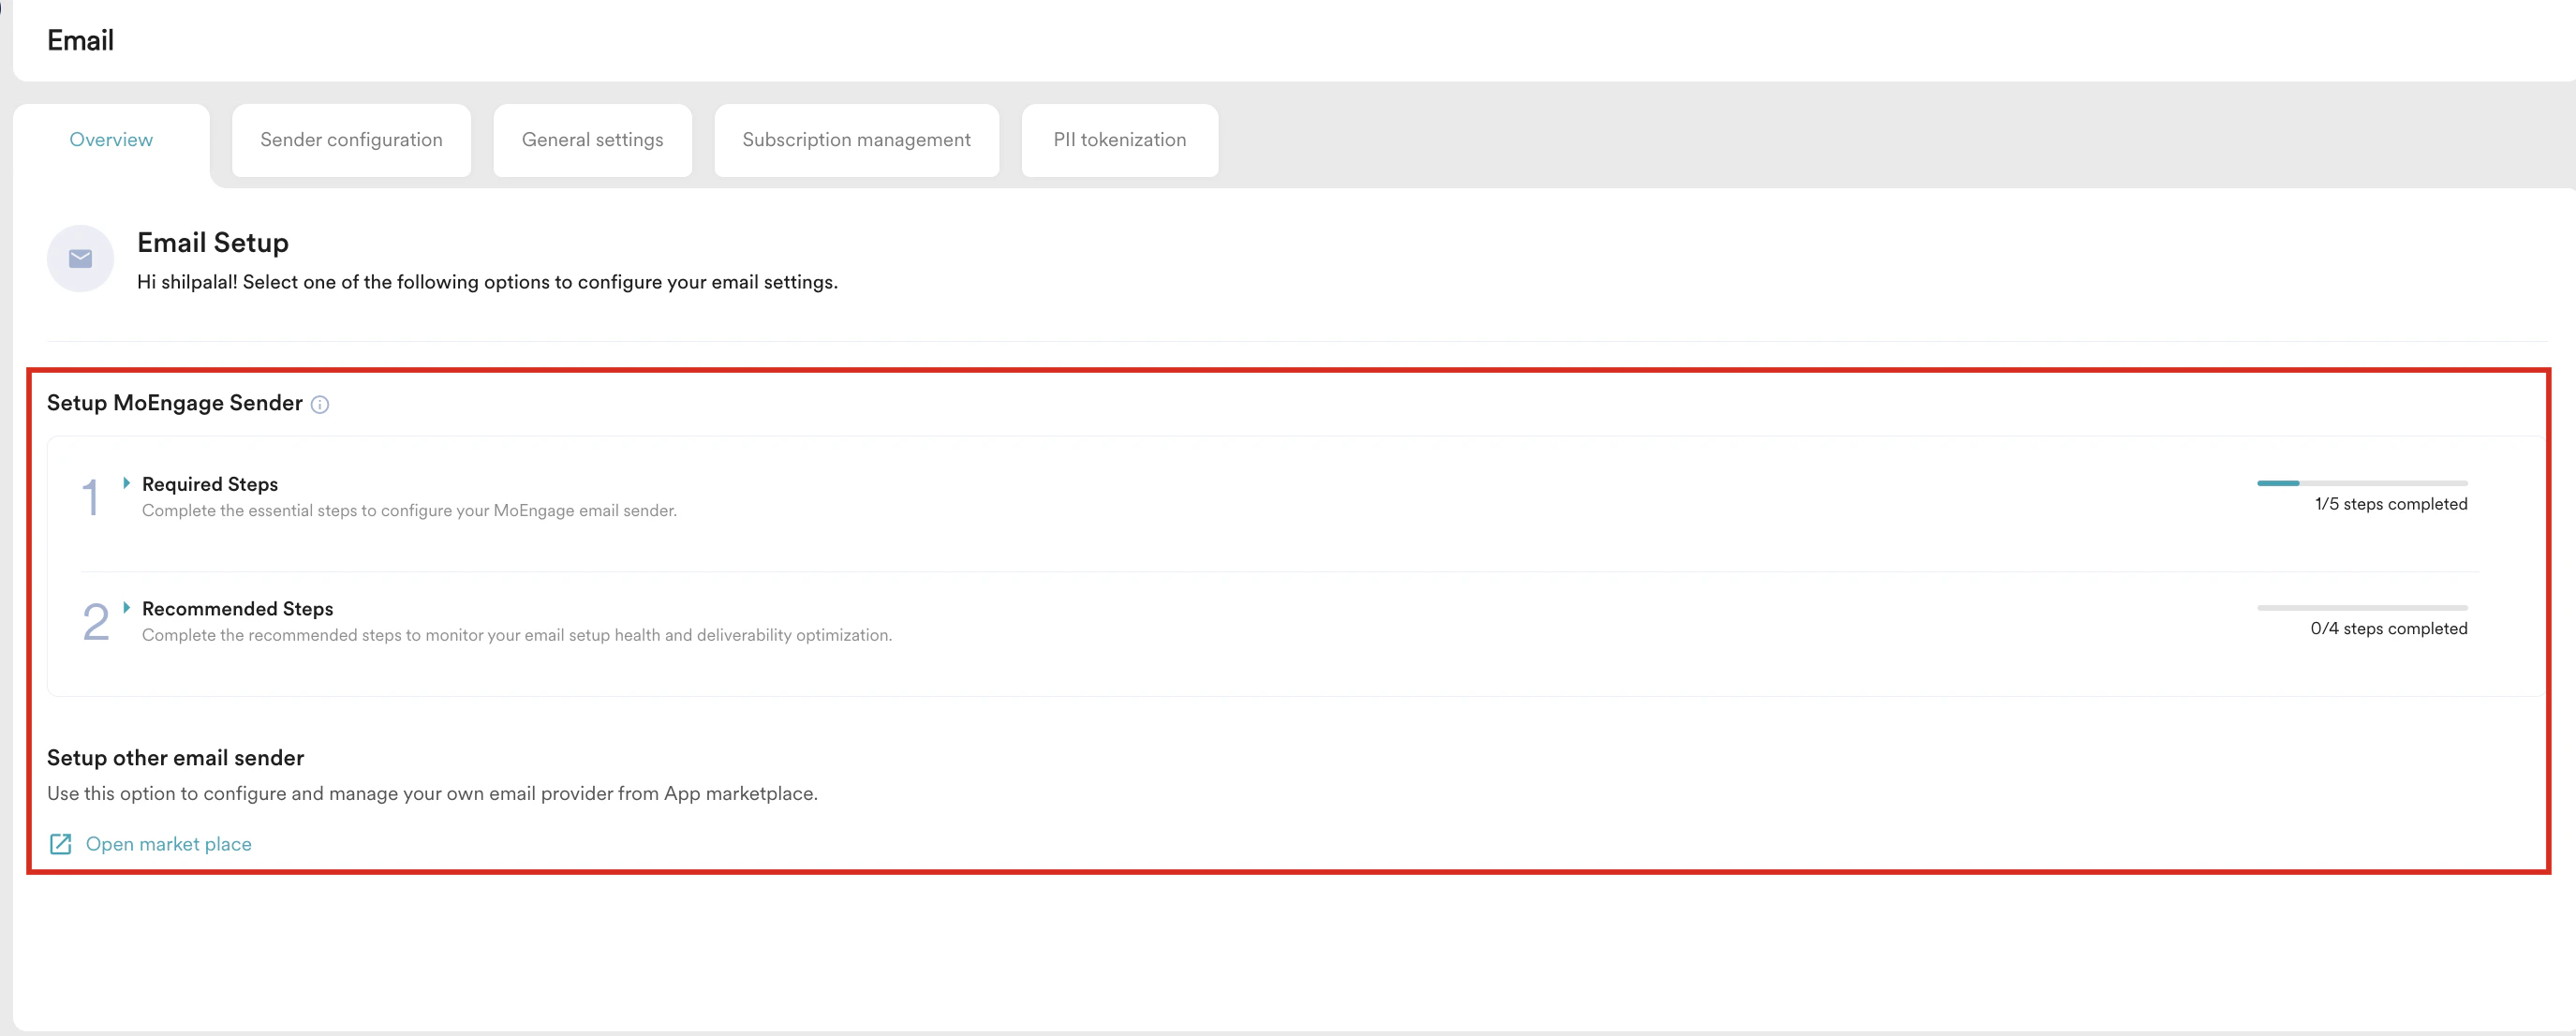This screenshot has width=2576, height=1036.
Task: Collapse the Setup MoEngage Sender card
Action: click(x=174, y=402)
